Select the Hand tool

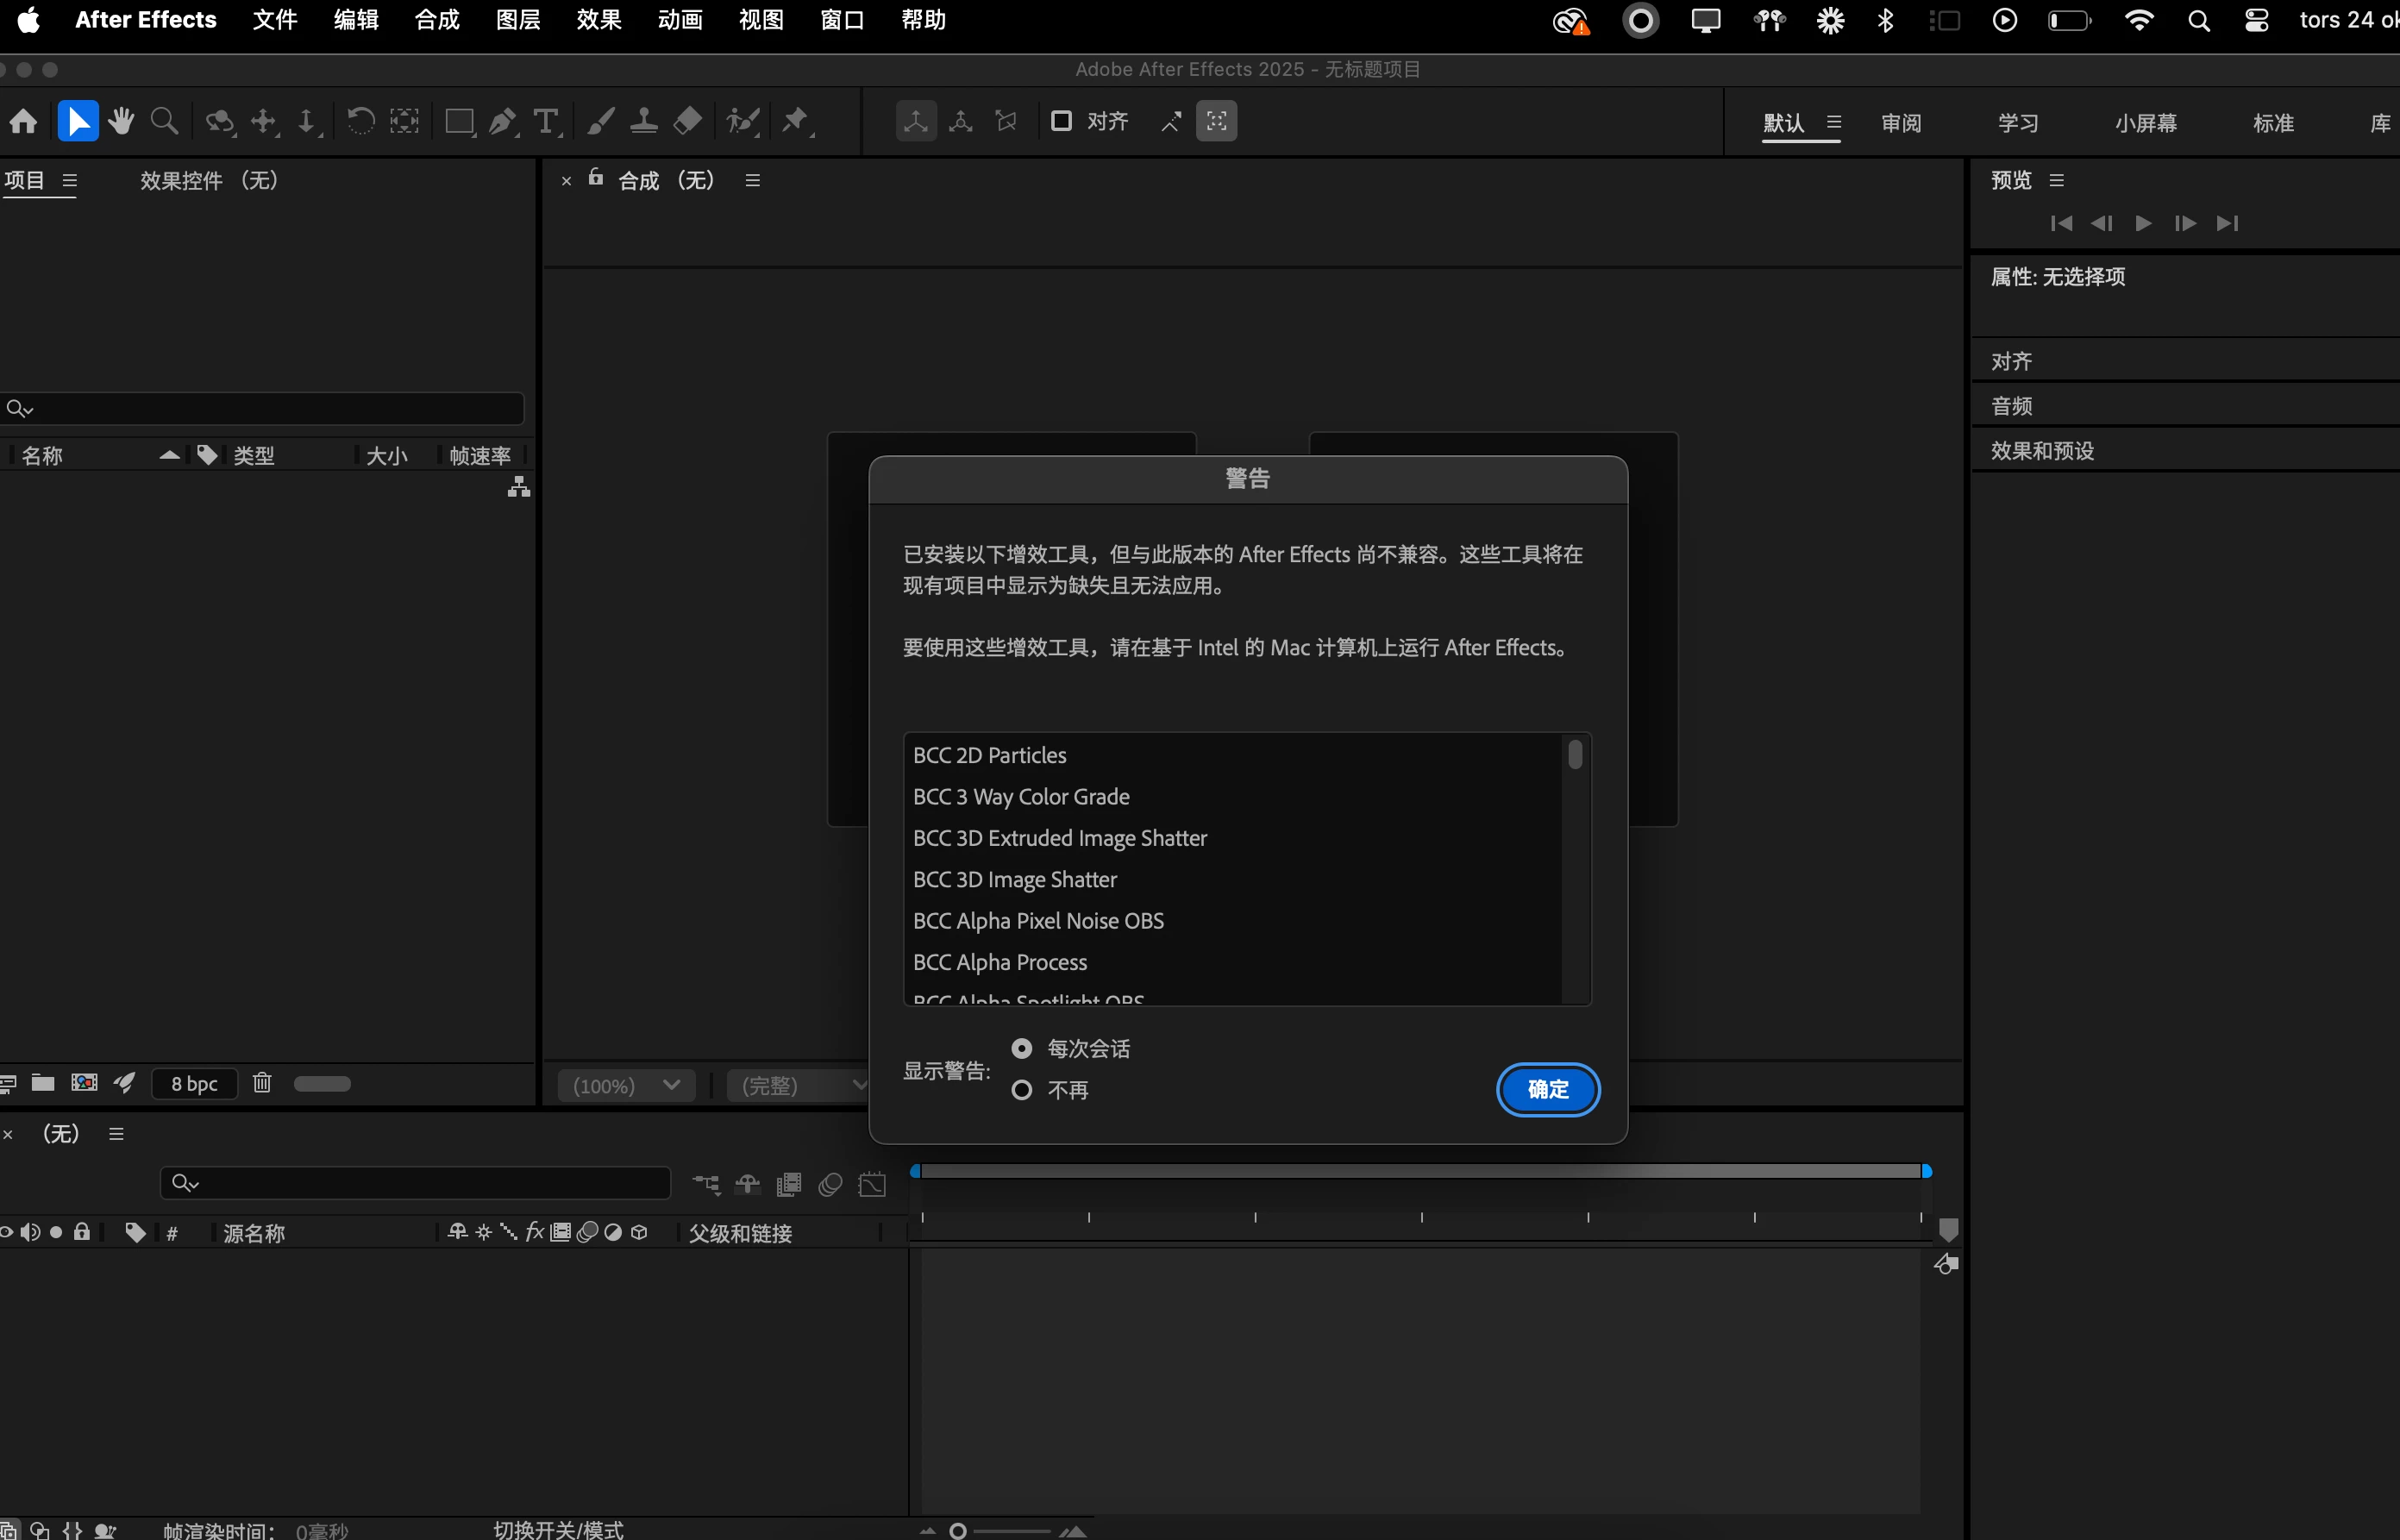121,122
